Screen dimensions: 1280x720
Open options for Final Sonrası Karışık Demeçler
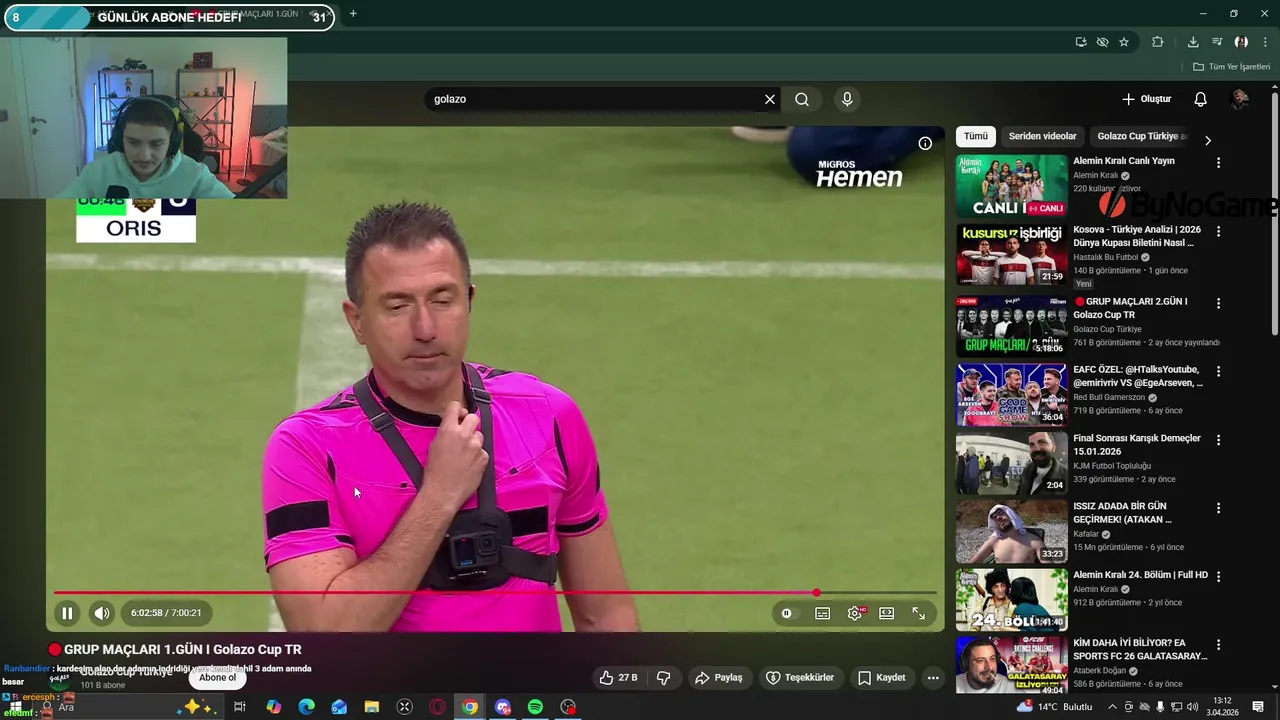[x=1218, y=439]
